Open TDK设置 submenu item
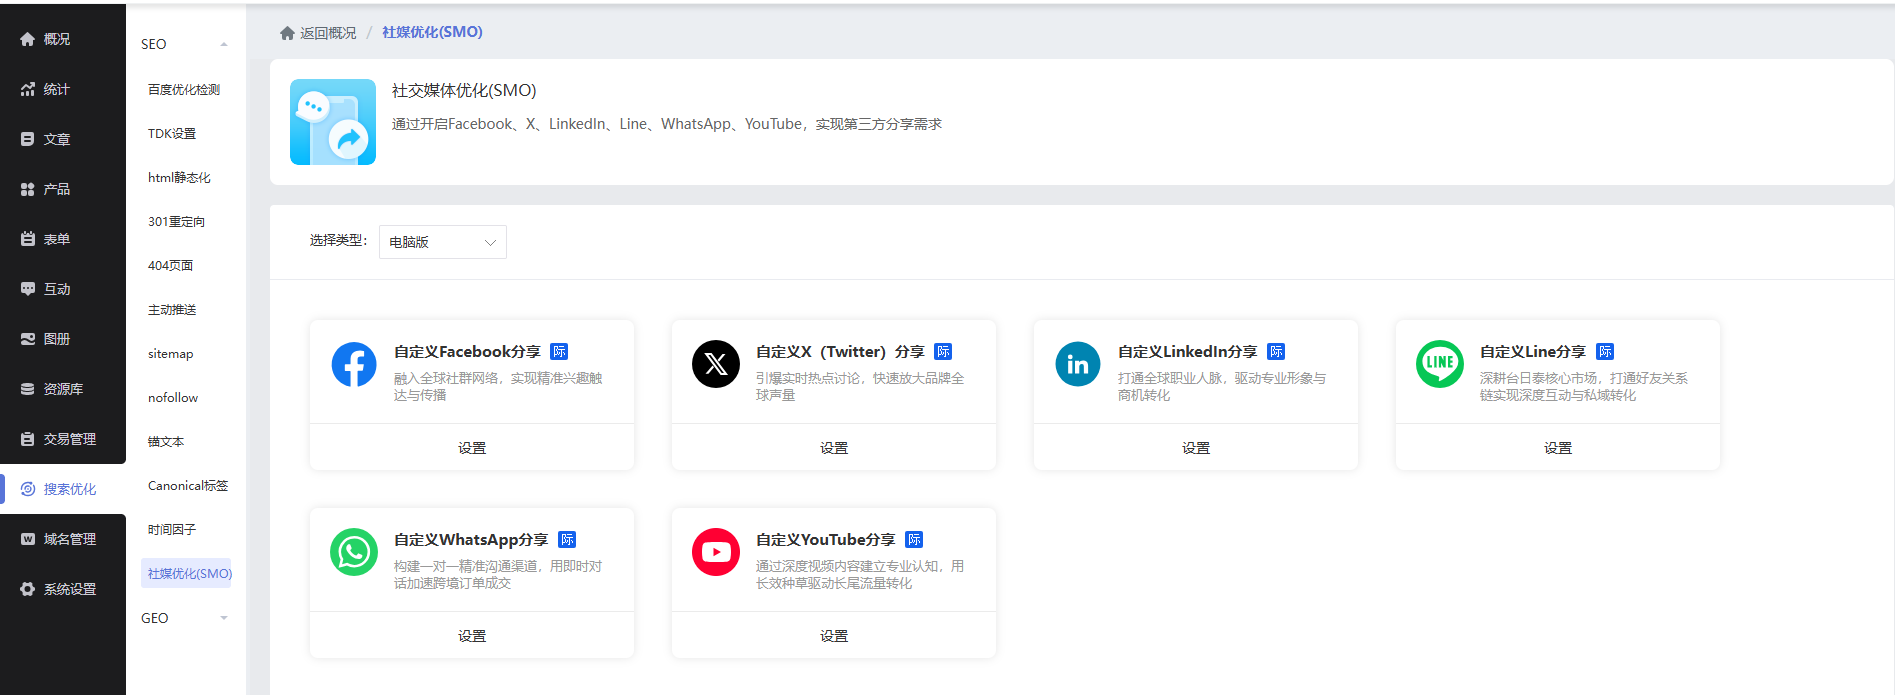 click(x=172, y=134)
